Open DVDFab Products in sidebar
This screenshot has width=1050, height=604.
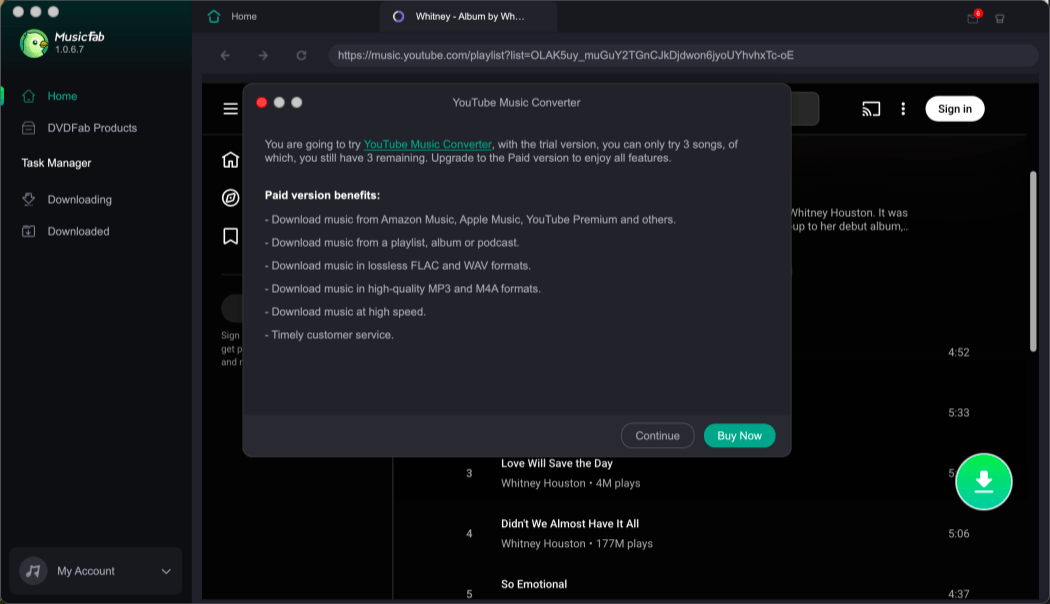pyautogui.click(x=92, y=128)
